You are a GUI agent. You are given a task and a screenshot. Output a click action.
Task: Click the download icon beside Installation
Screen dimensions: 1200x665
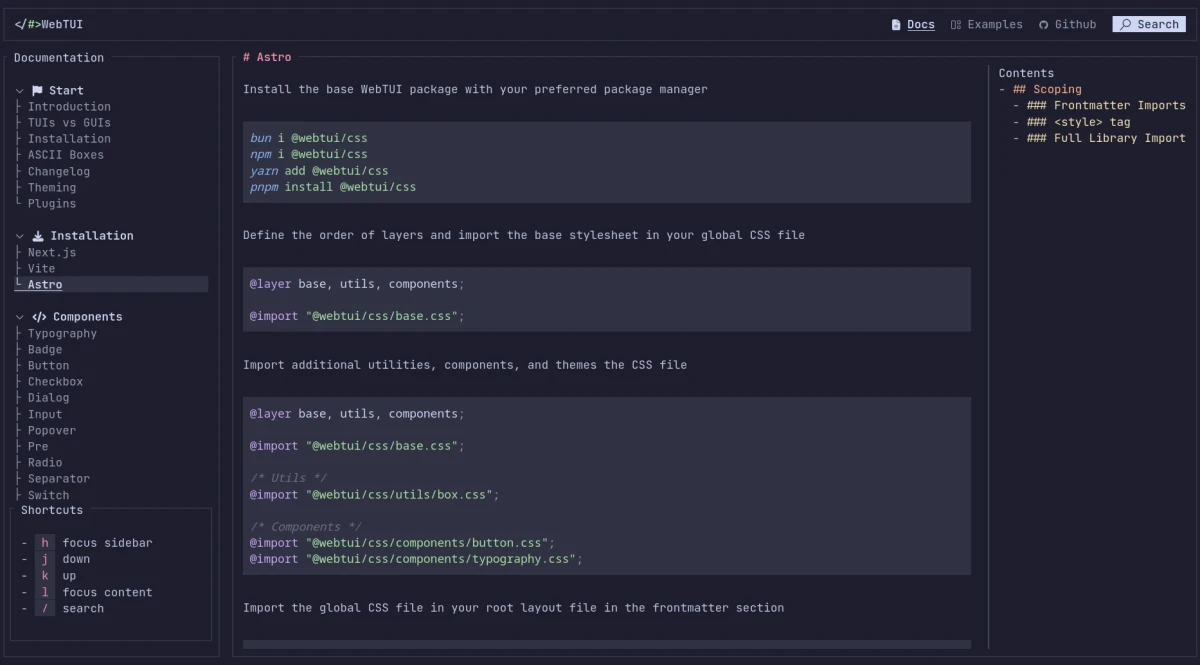38,236
